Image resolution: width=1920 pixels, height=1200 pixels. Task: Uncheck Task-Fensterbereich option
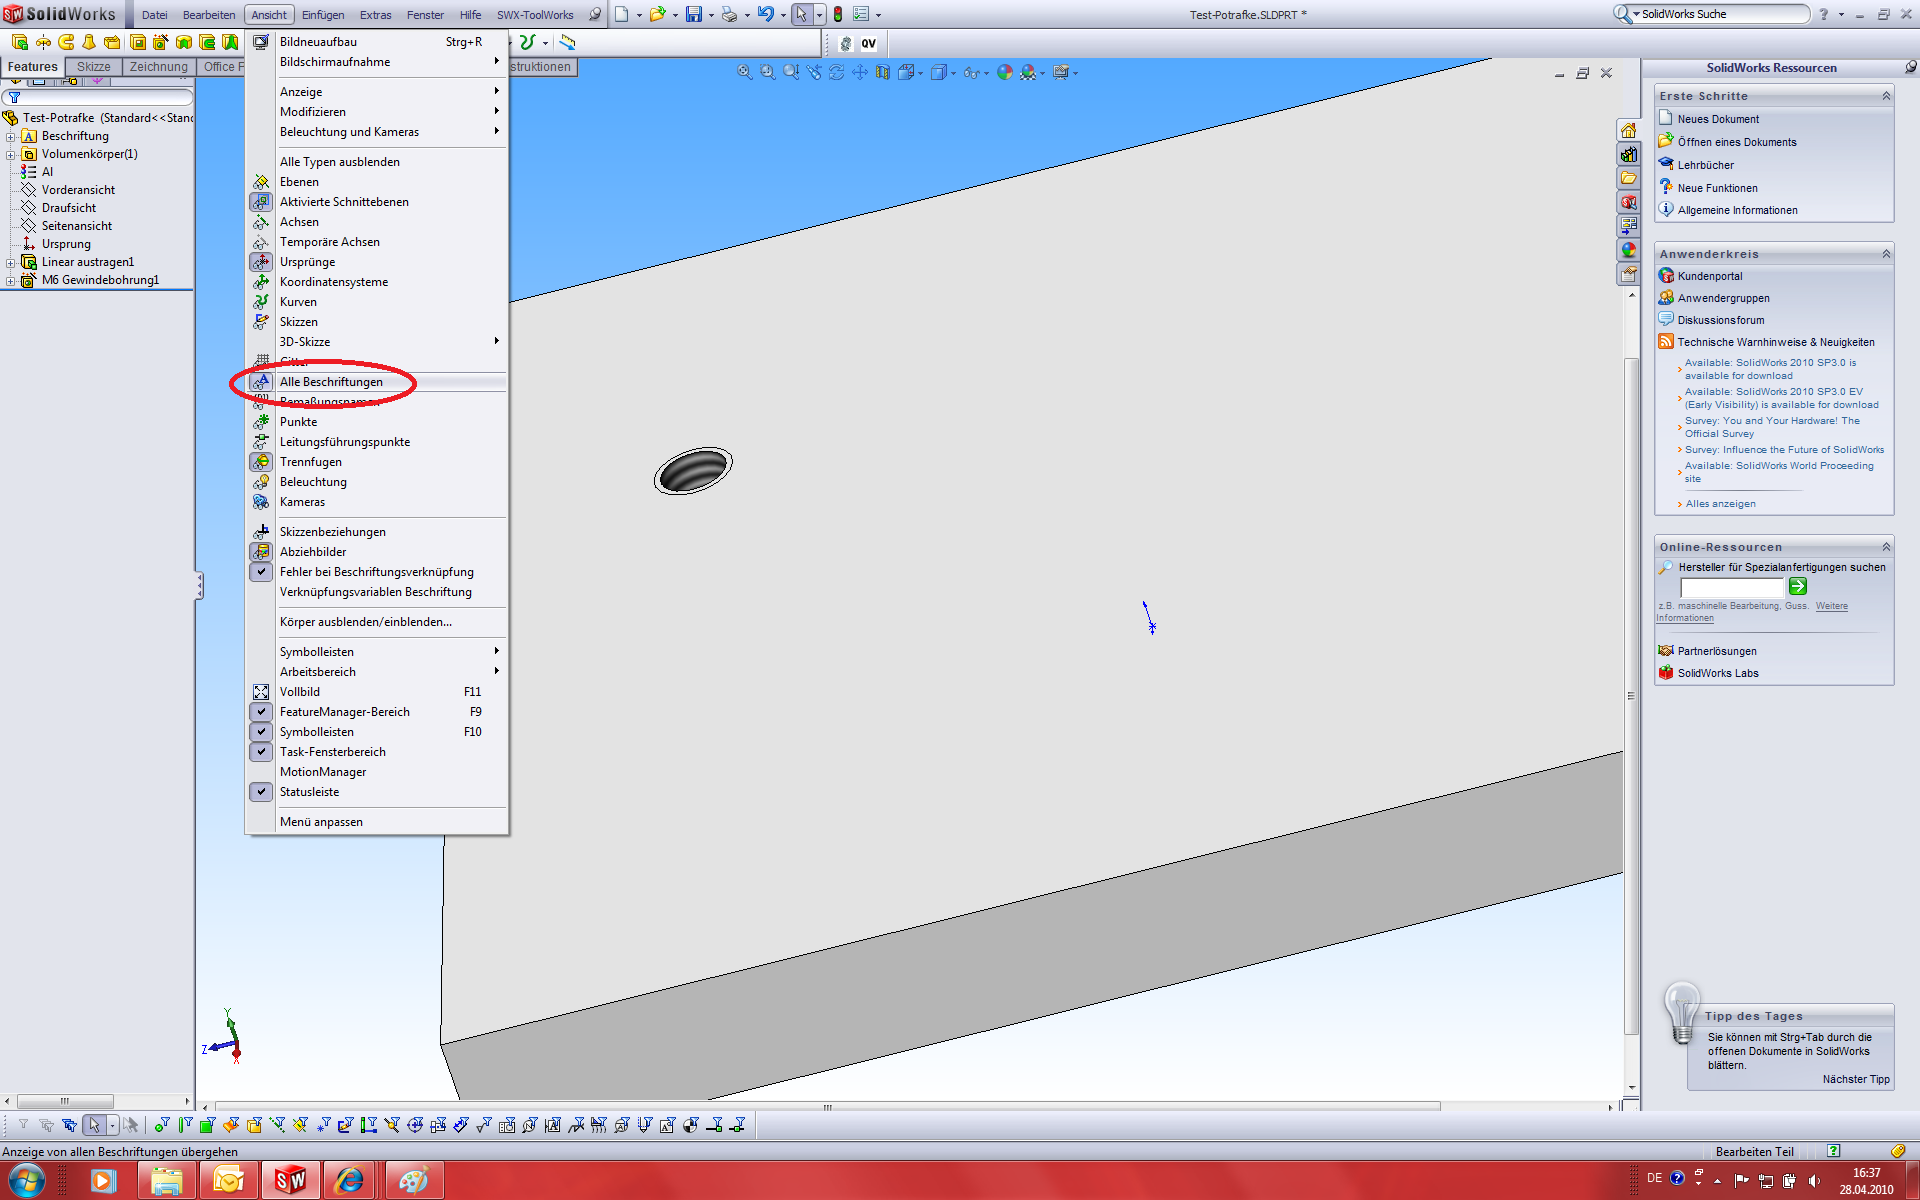pyautogui.click(x=377, y=752)
